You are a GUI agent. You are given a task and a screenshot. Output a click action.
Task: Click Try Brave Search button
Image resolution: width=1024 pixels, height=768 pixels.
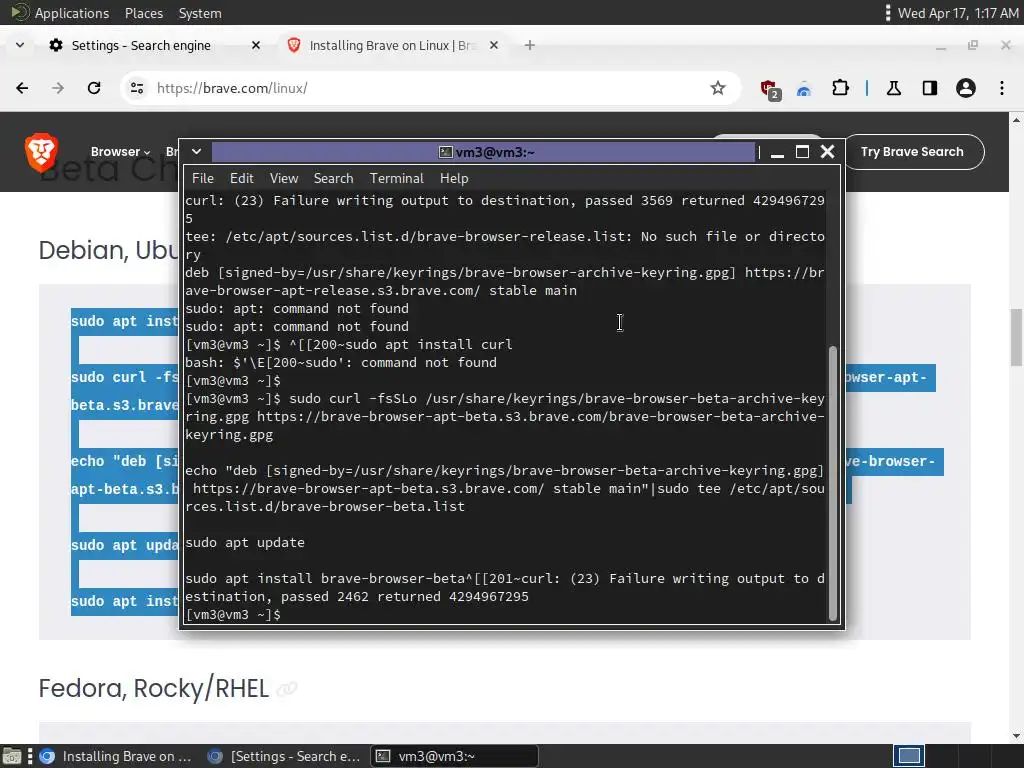(x=912, y=152)
